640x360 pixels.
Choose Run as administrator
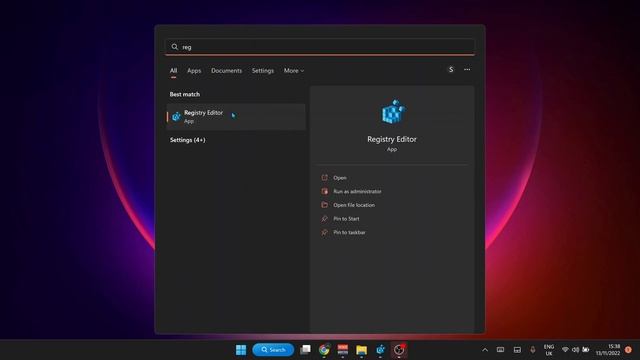coord(357,191)
